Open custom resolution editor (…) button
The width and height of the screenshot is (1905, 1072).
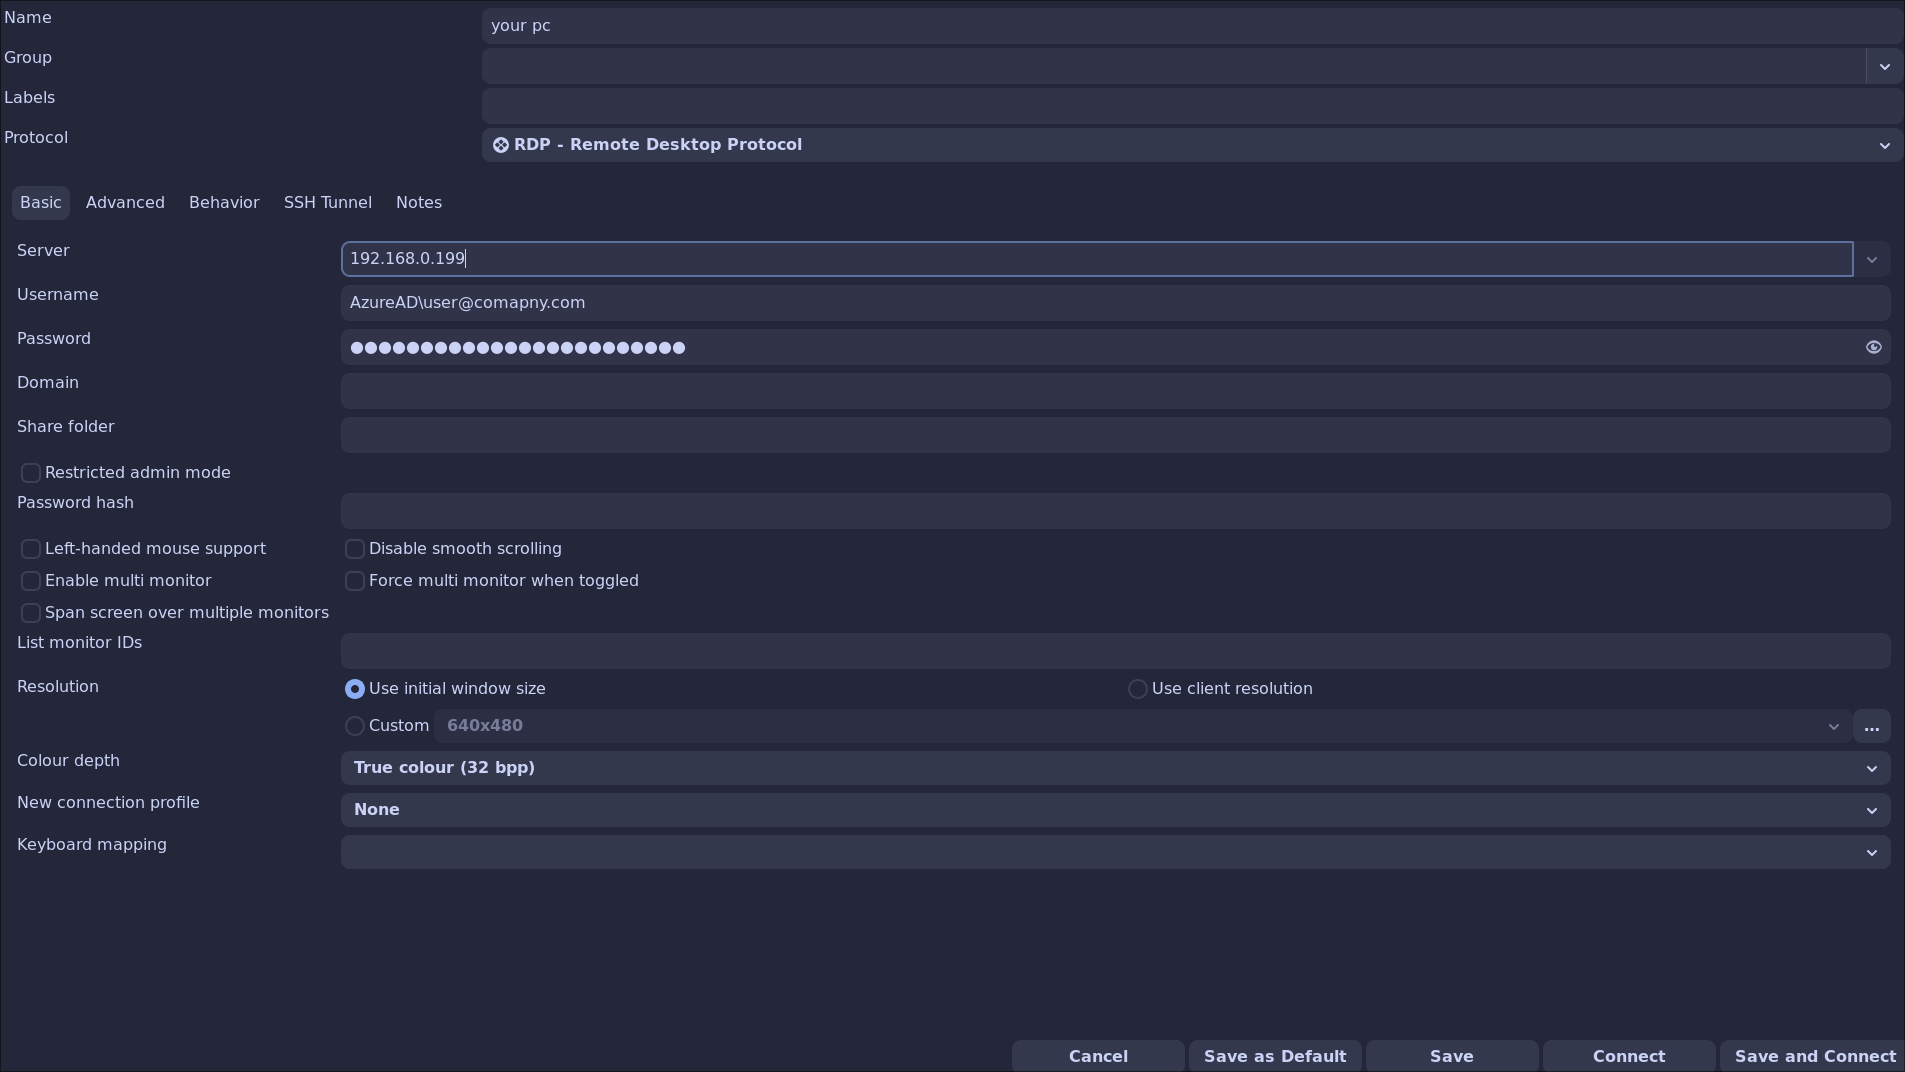coord(1871,726)
